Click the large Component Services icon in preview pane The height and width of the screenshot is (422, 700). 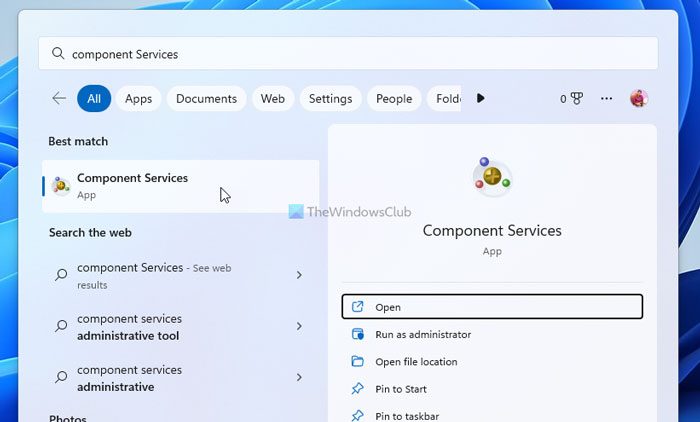pos(491,178)
